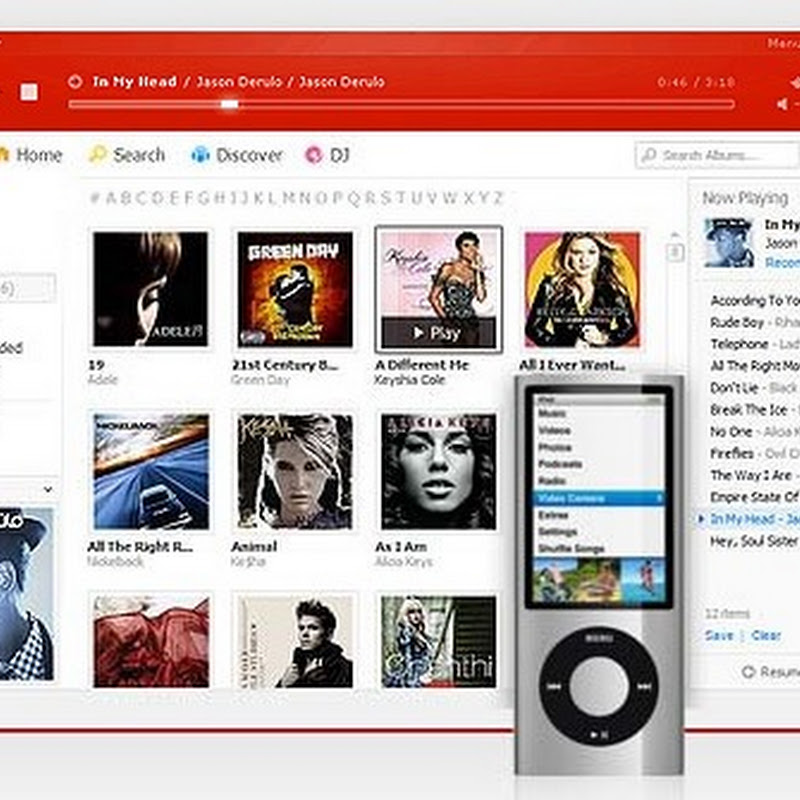This screenshot has height=800, width=800.
Task: Click the iPod play/pause button
Action: (598, 735)
